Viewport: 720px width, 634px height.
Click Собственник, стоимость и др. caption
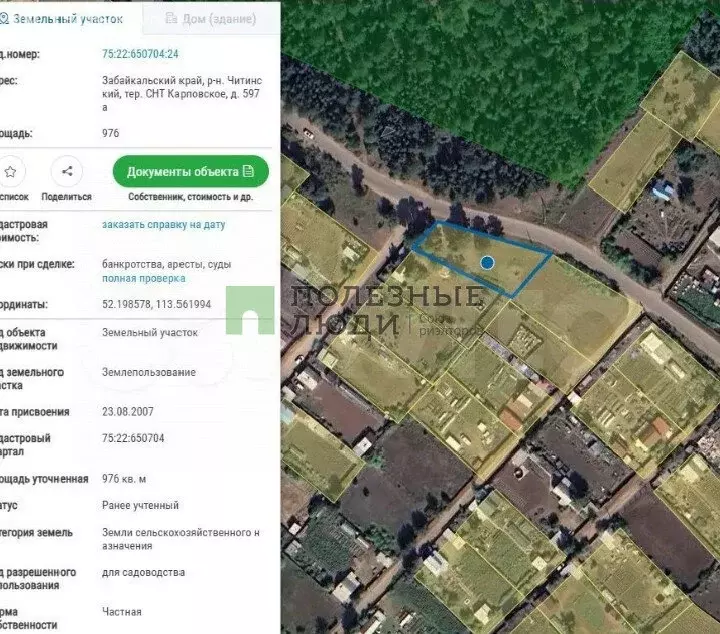click(x=190, y=197)
